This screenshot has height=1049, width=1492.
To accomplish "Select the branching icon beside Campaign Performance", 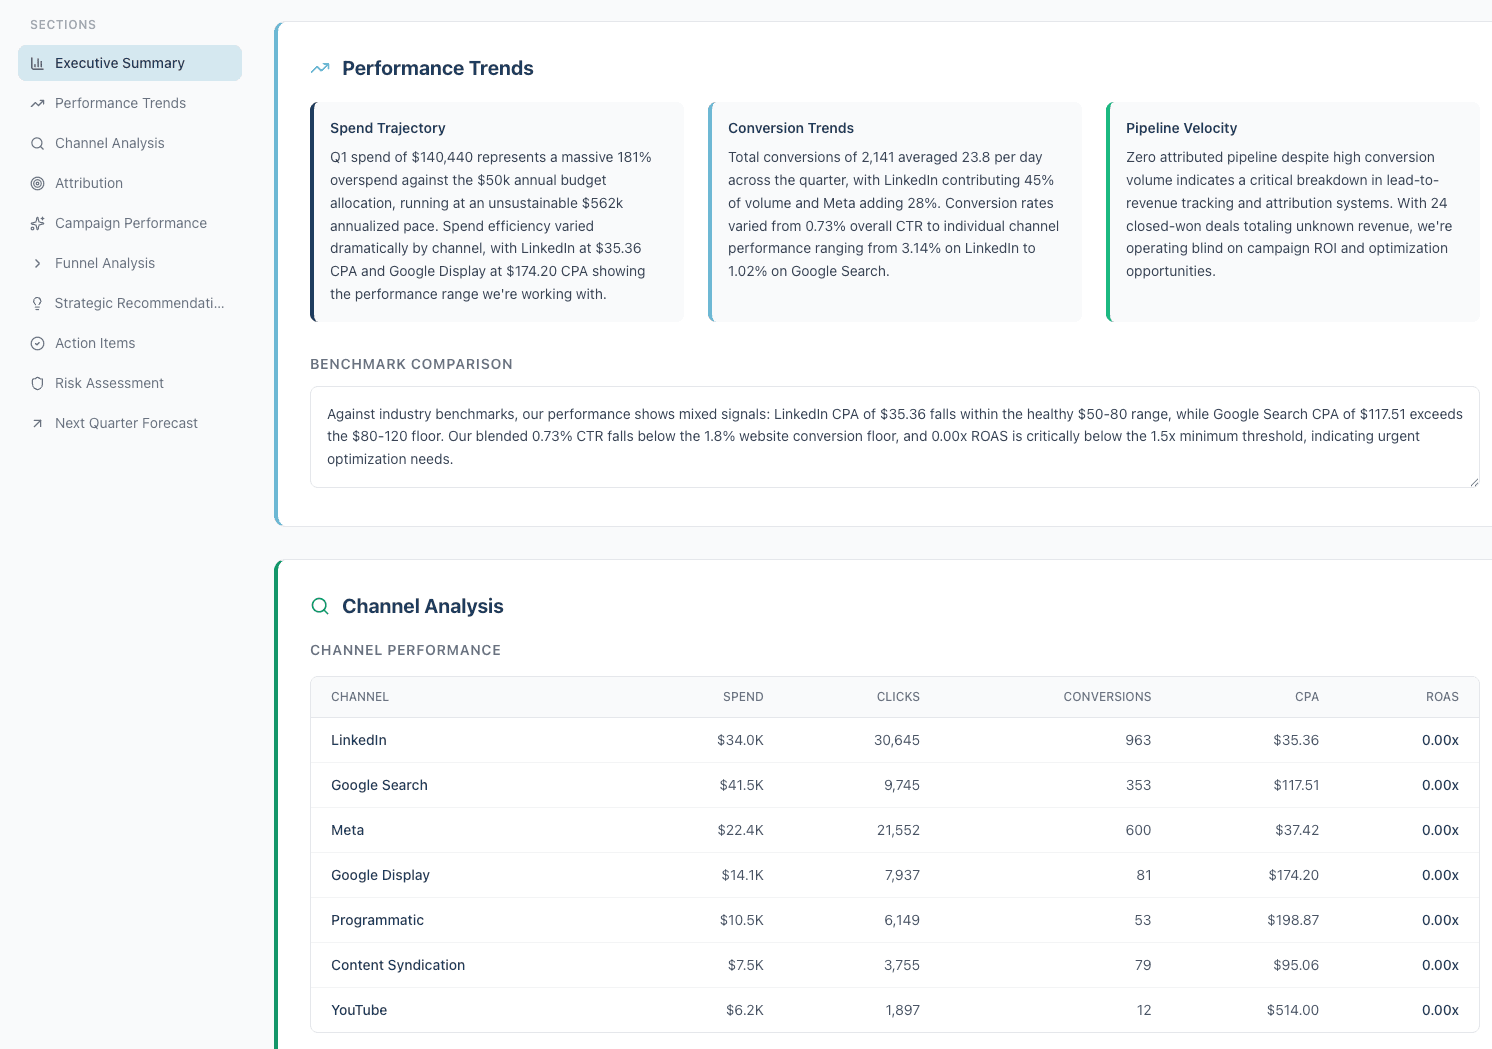I will point(37,223).
